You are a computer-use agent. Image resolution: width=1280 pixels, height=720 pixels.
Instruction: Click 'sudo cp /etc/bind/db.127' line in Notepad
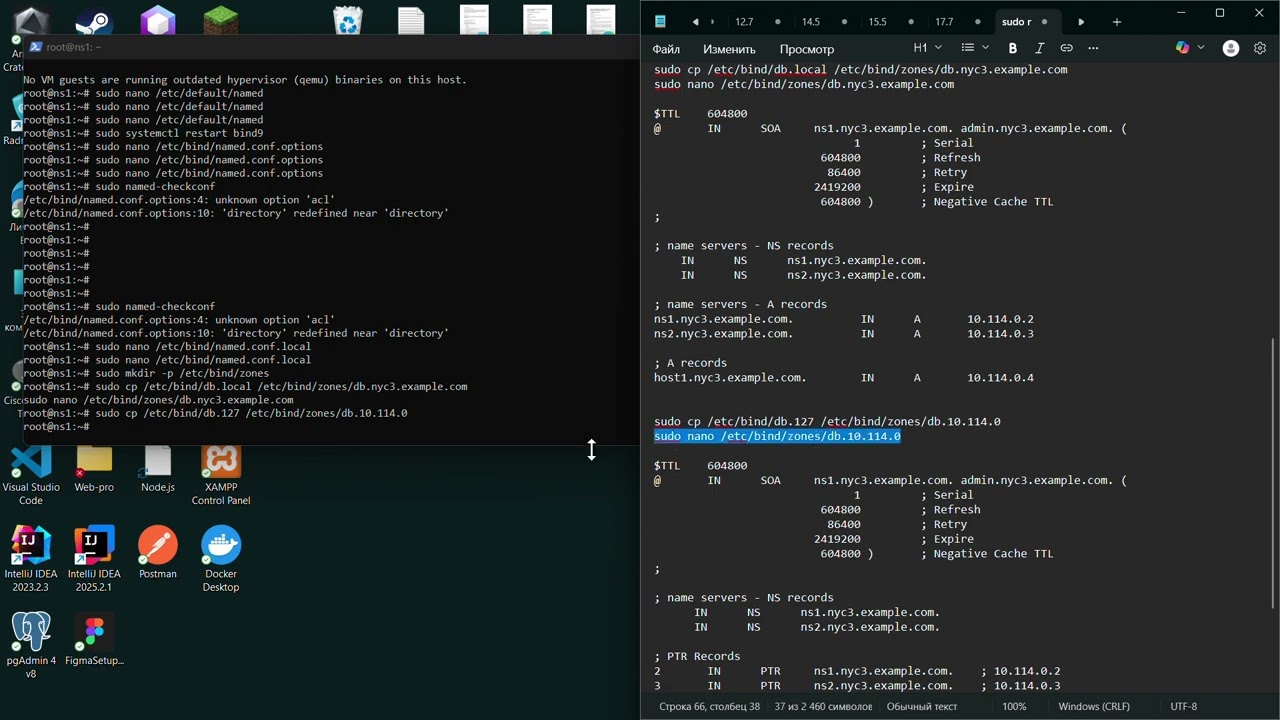tap(827, 421)
